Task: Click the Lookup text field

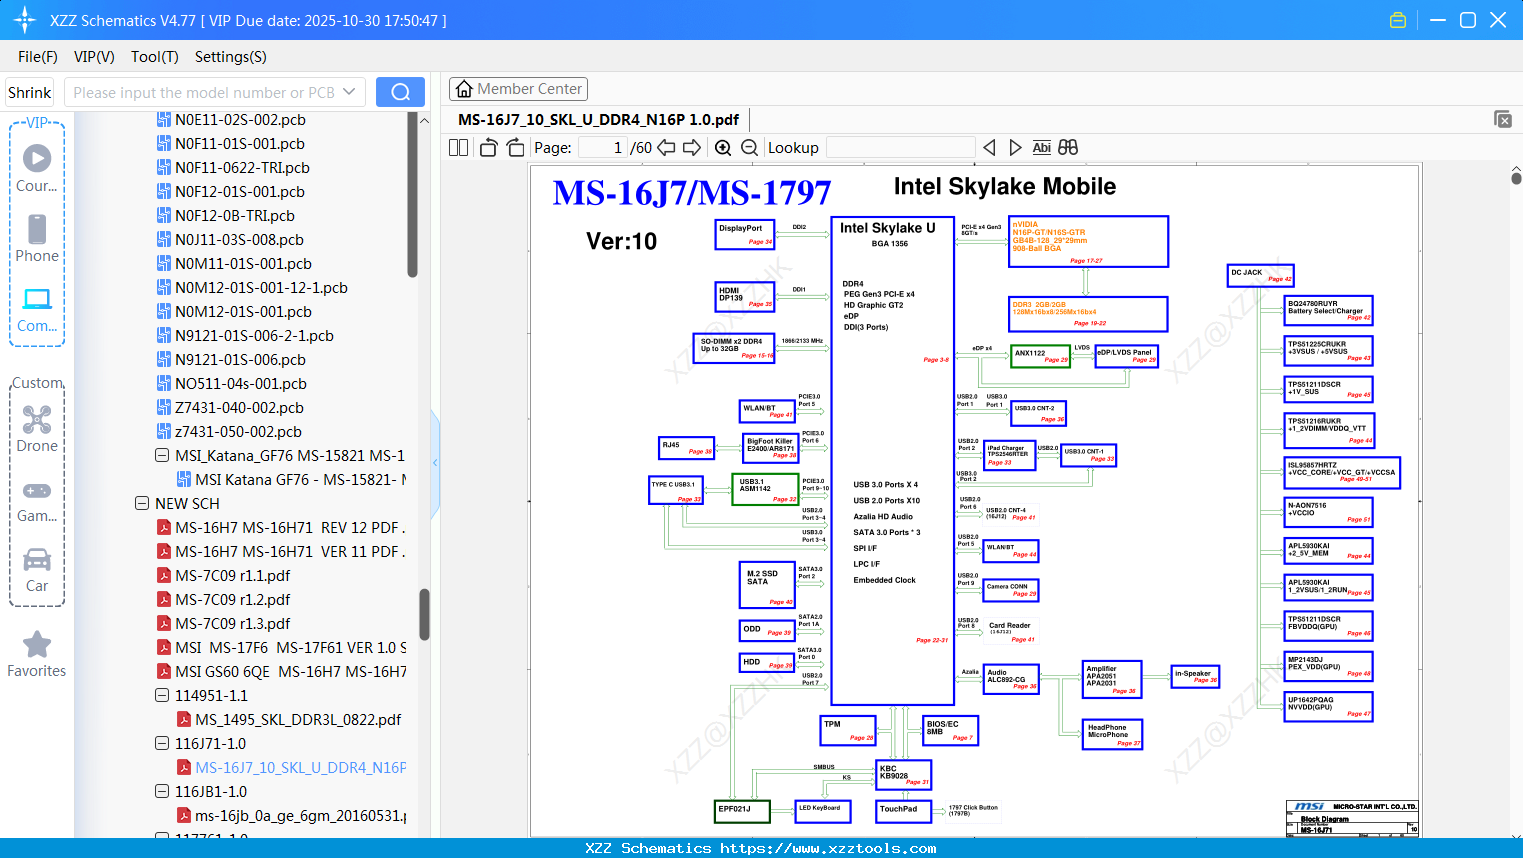Action: [900, 148]
